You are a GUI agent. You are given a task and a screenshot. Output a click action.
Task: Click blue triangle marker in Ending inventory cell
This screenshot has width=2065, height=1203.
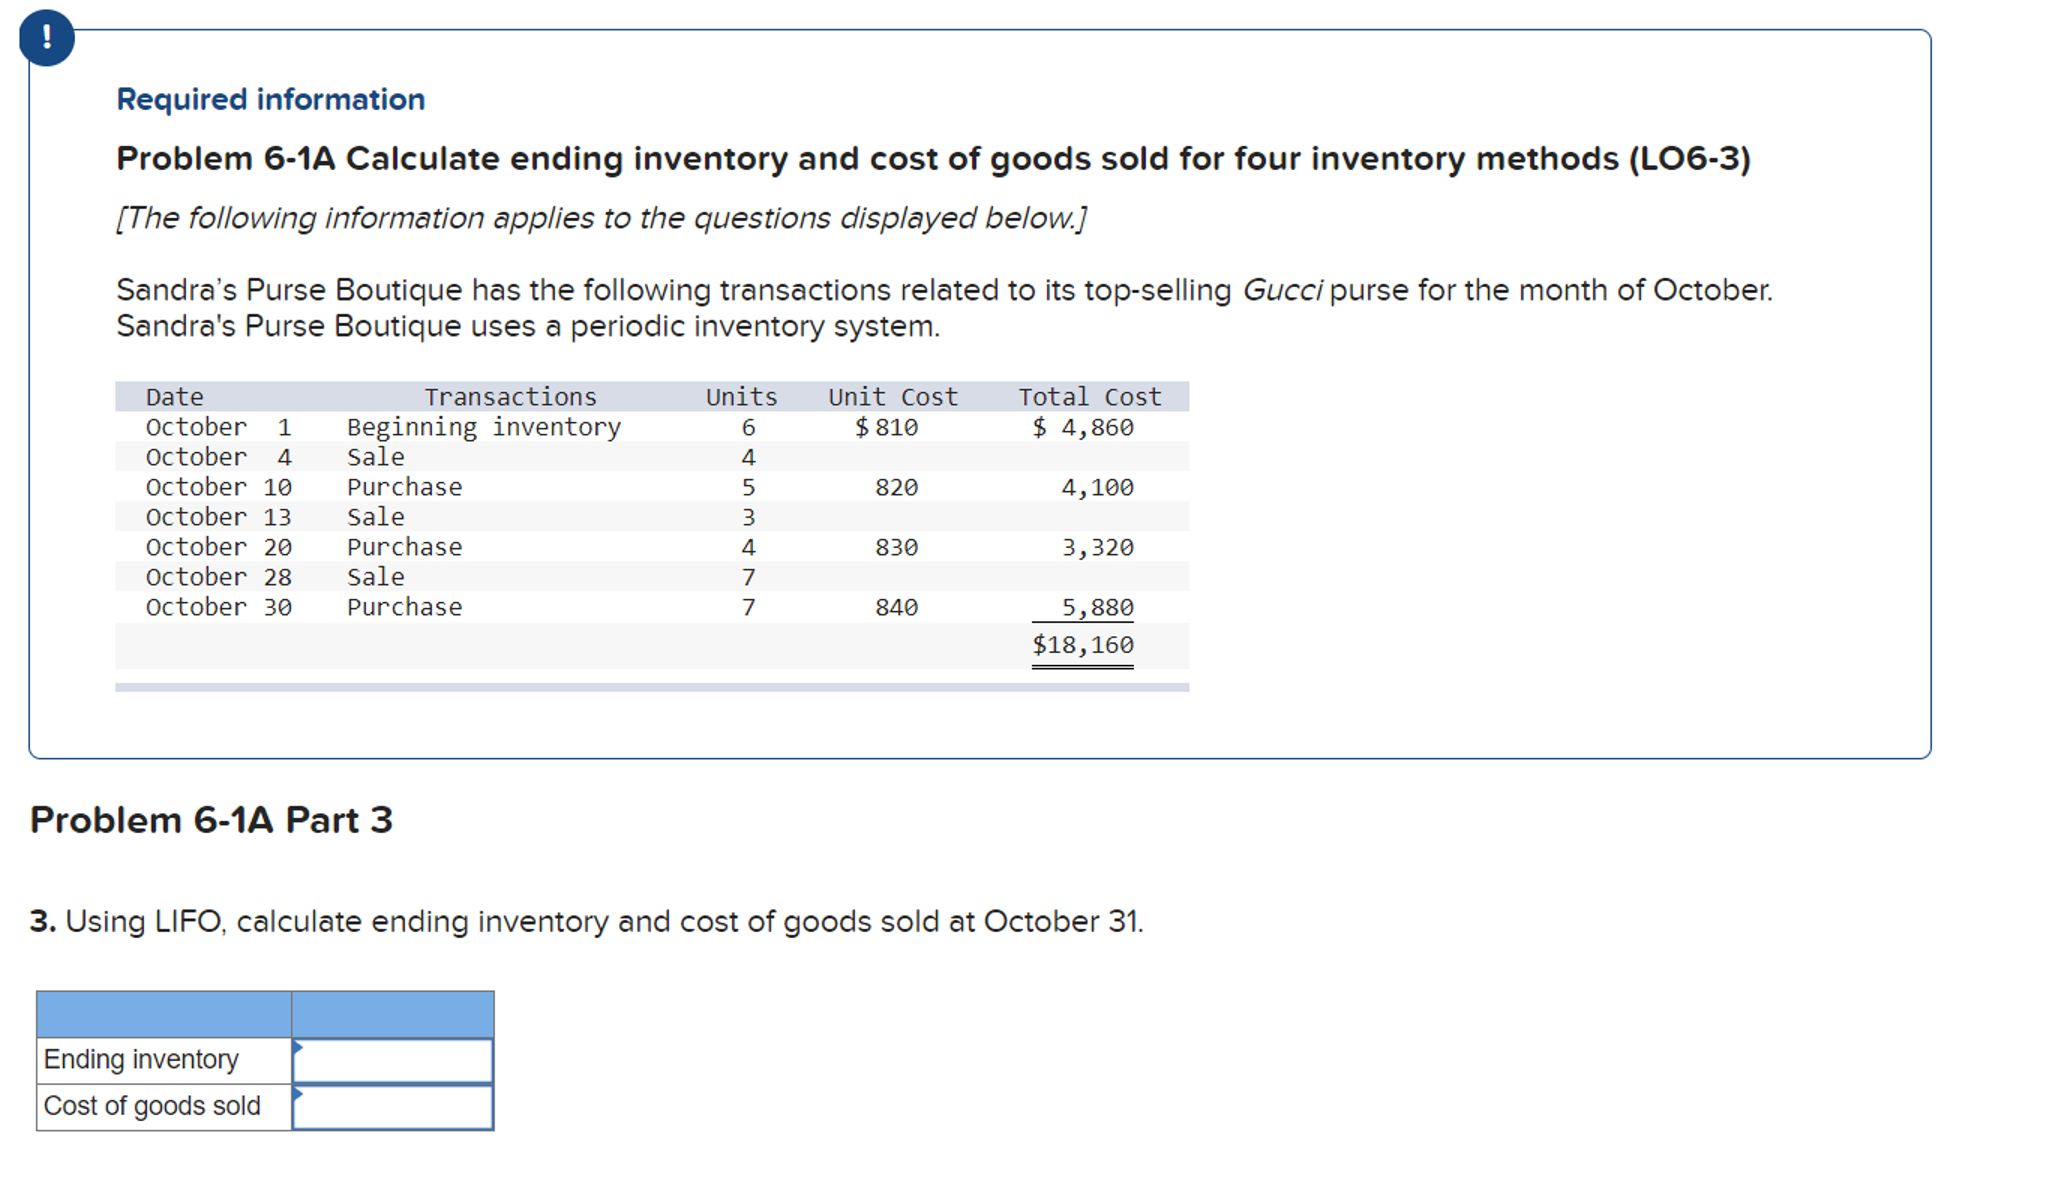[x=298, y=1047]
